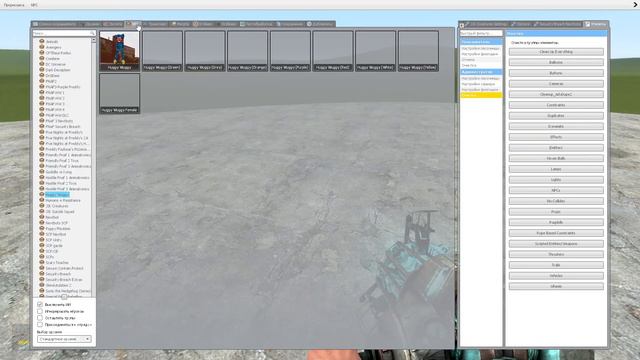Switch to the NPC tab of spawn menu
This screenshot has height=360, width=640.
pos(133,24)
